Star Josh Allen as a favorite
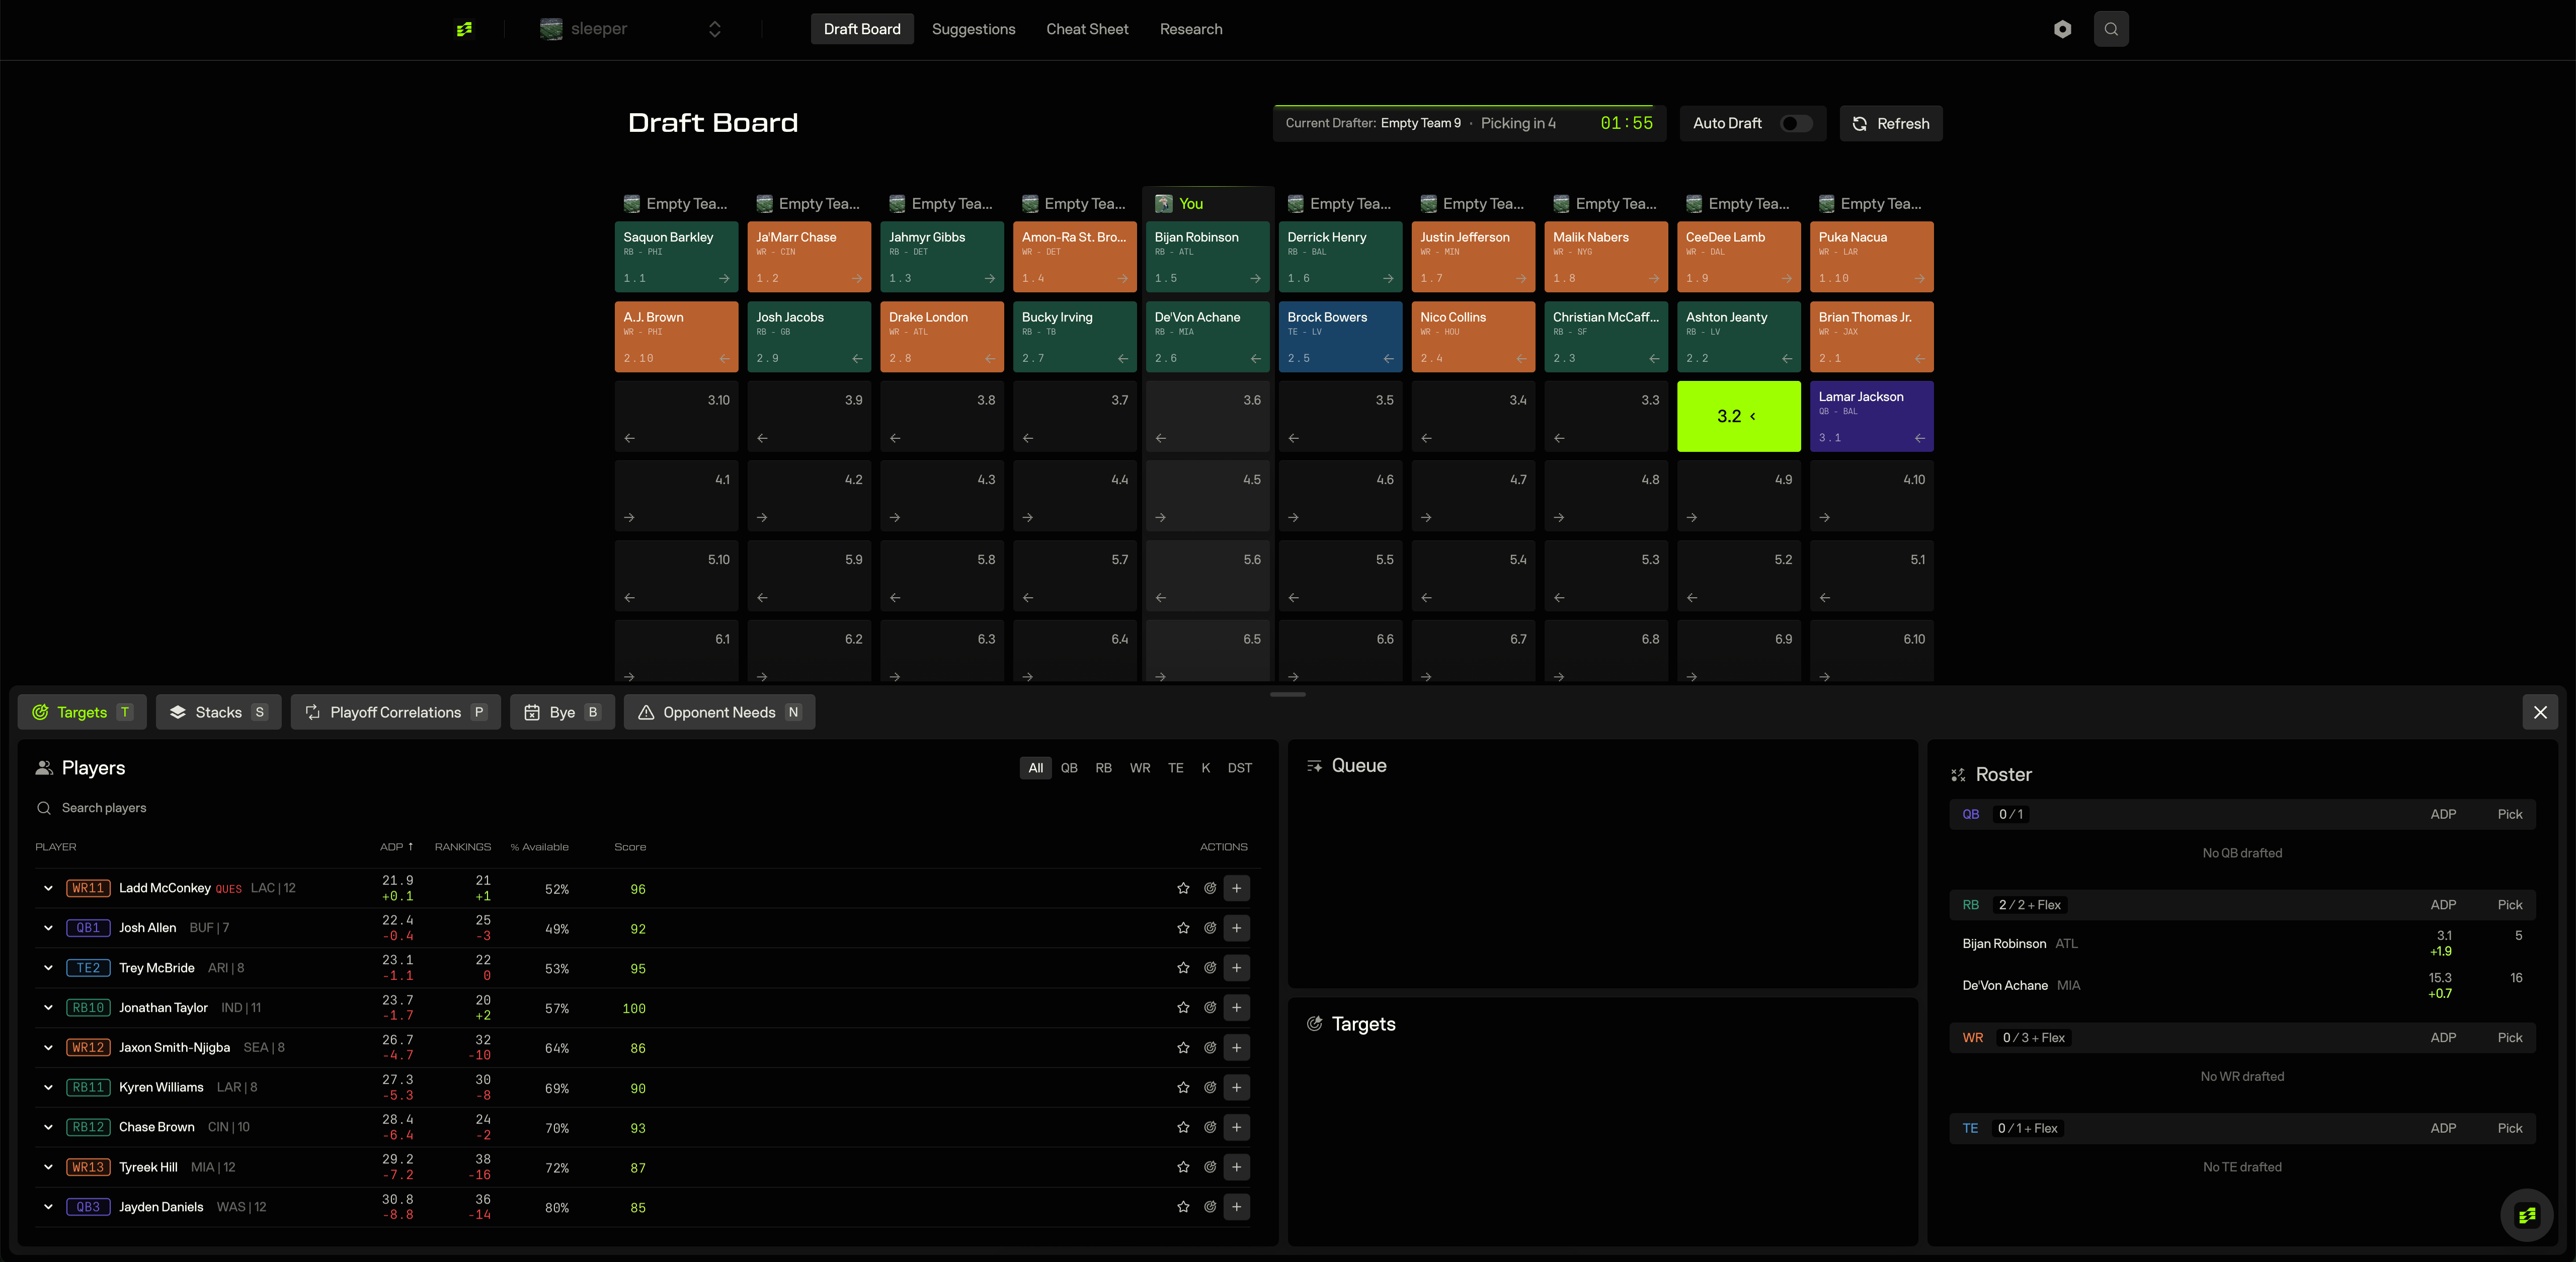The width and height of the screenshot is (2576, 1262). (x=1183, y=928)
